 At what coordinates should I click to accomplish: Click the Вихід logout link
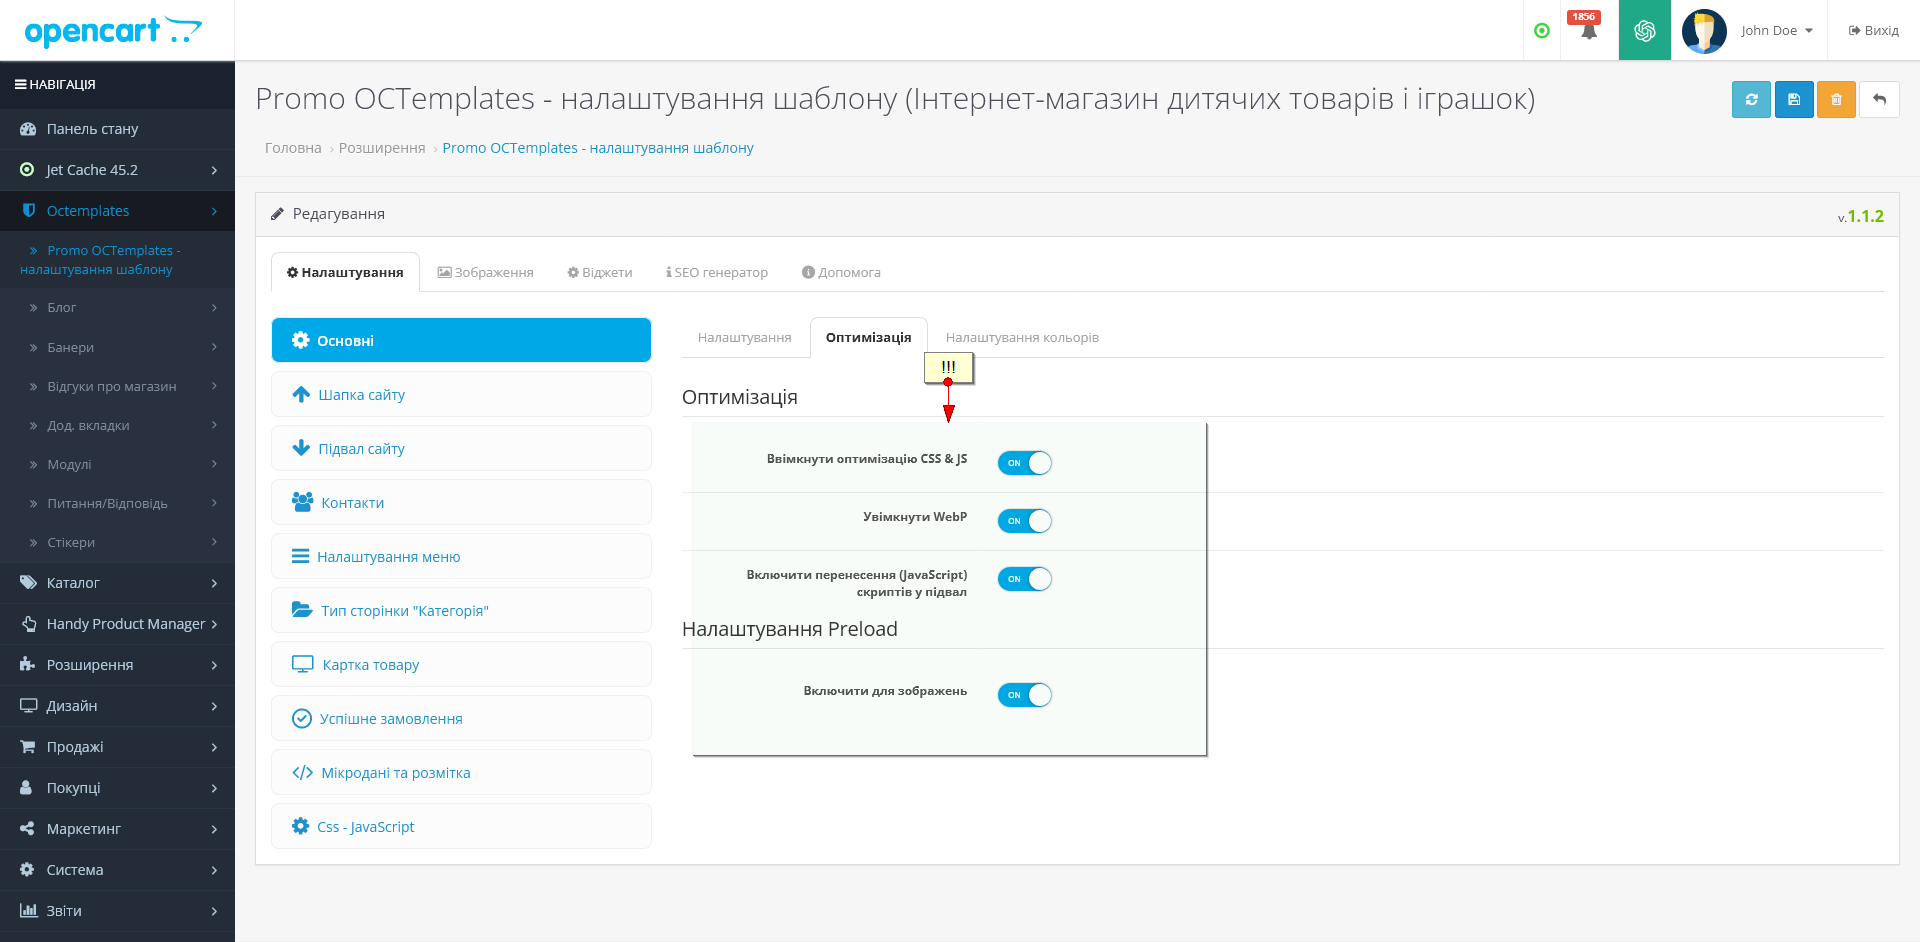click(1873, 31)
